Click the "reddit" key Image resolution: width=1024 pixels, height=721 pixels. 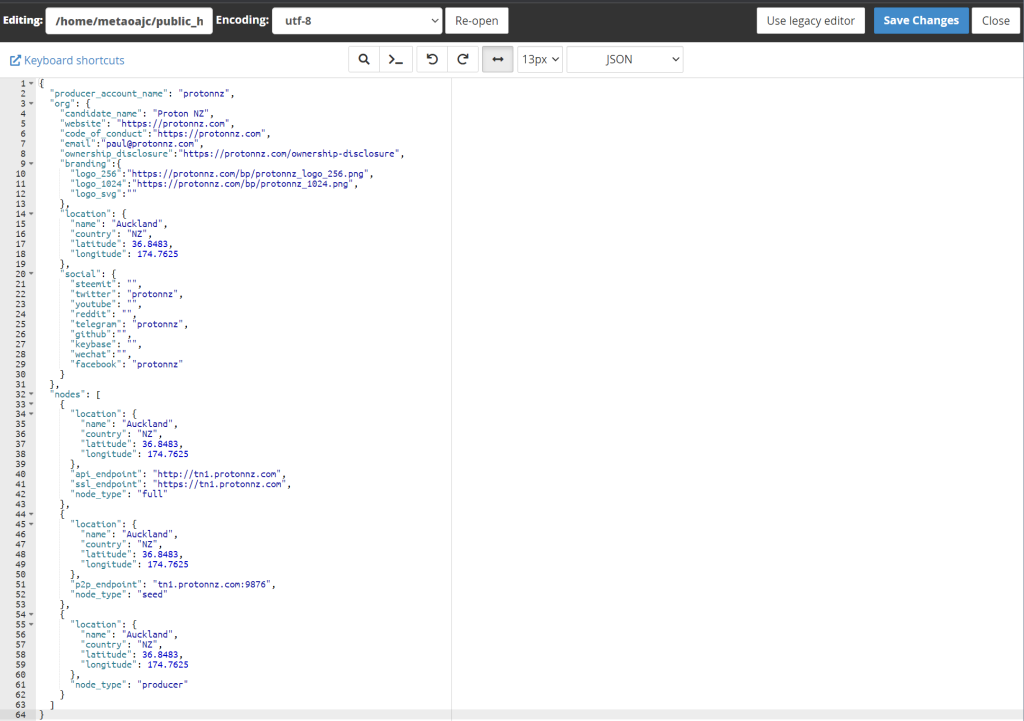click(x=91, y=314)
